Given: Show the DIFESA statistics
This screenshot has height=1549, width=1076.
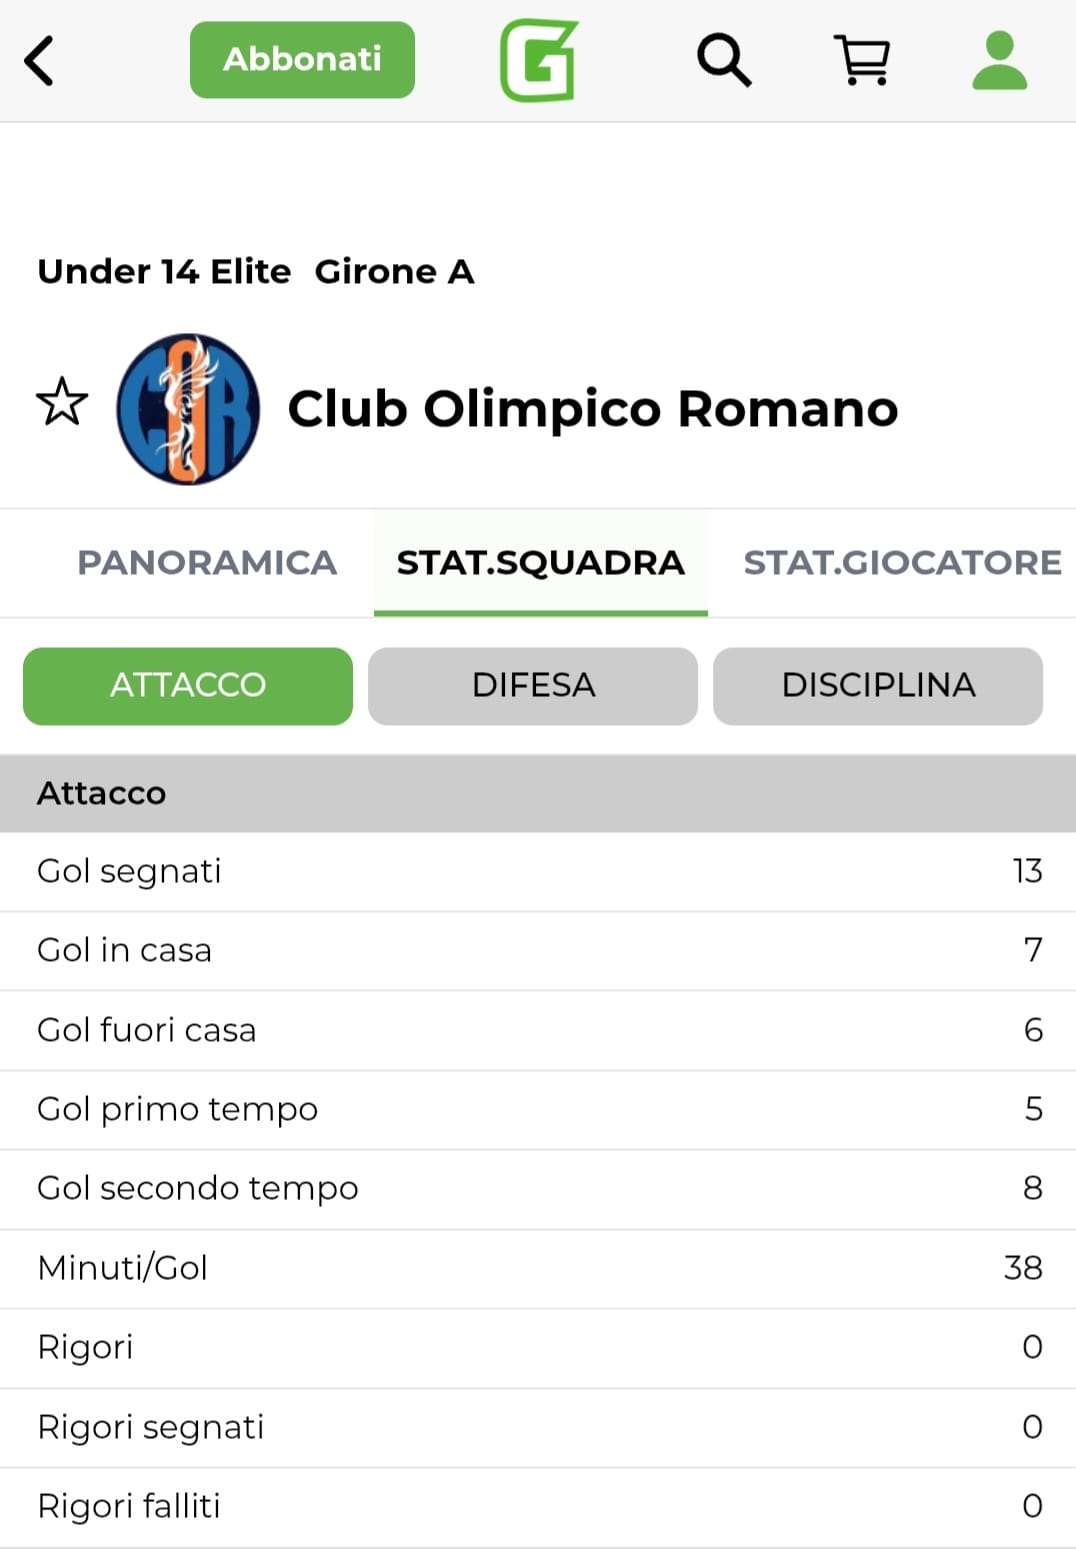Looking at the screenshot, I should click(x=533, y=685).
